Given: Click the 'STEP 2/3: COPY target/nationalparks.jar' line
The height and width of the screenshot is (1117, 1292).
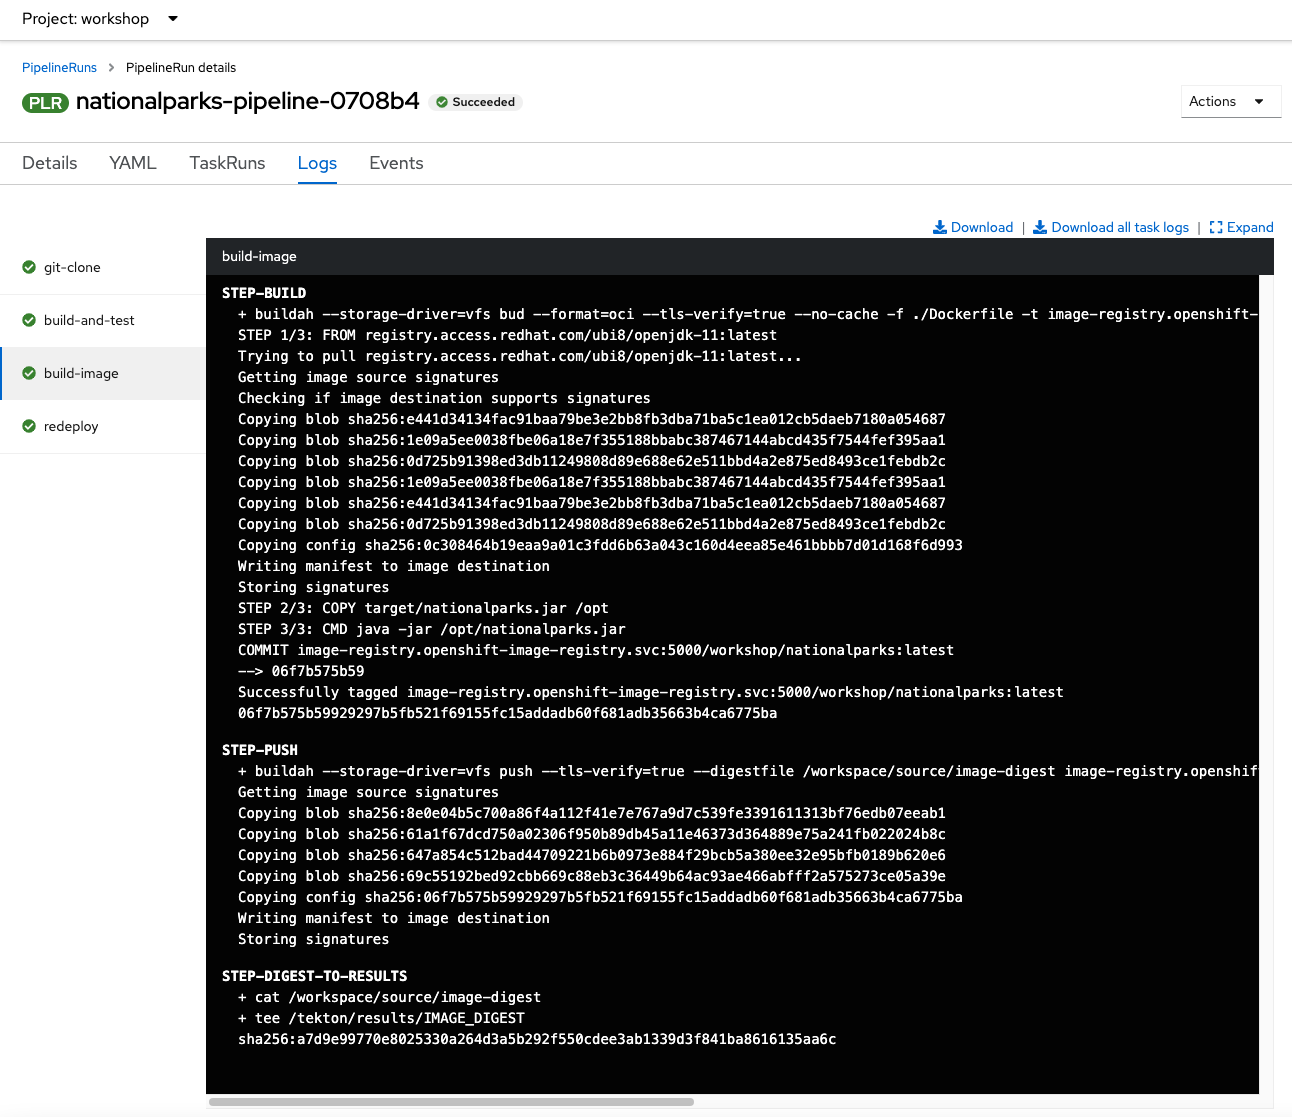Looking at the screenshot, I should pyautogui.click(x=423, y=608).
